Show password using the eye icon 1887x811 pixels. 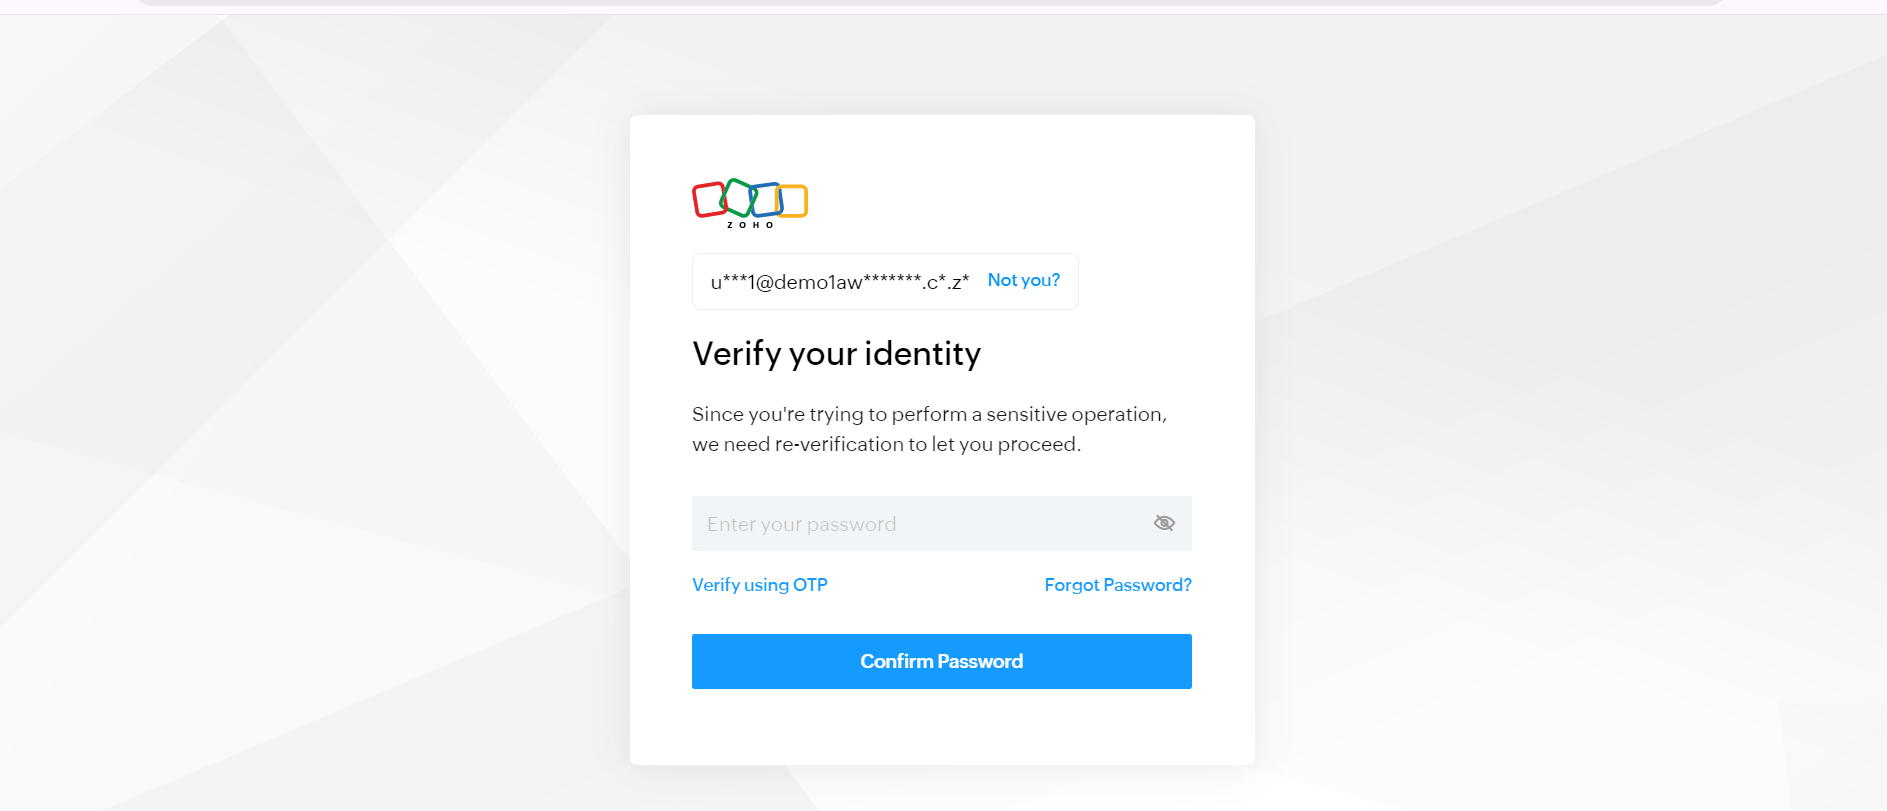(1164, 523)
